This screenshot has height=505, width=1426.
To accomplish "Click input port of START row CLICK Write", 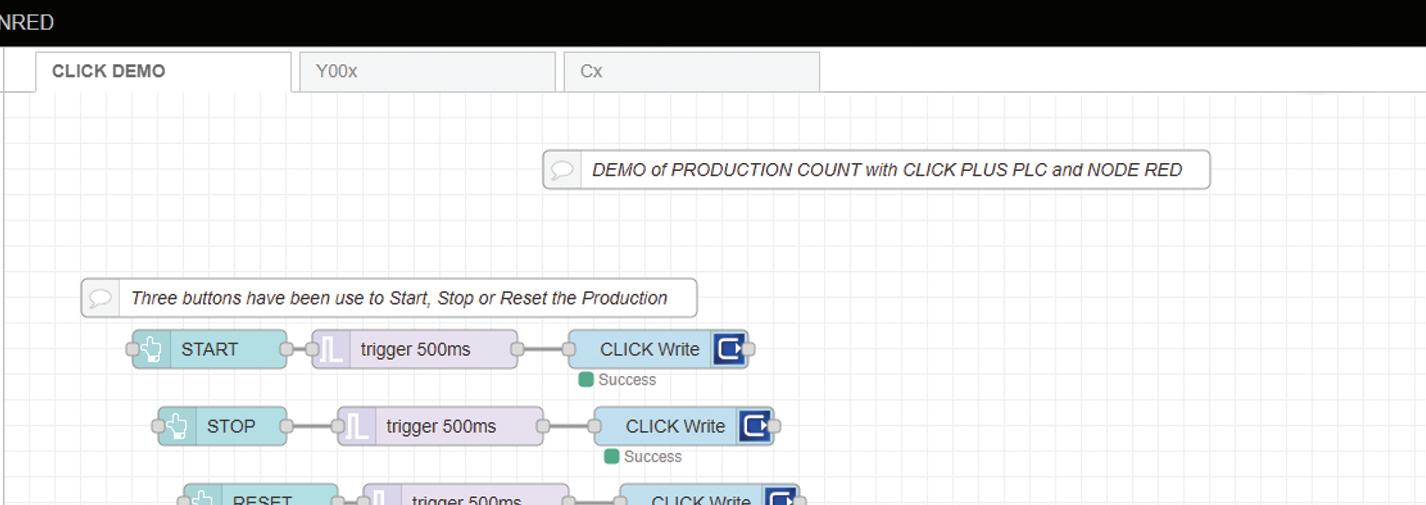I will tap(569, 349).
